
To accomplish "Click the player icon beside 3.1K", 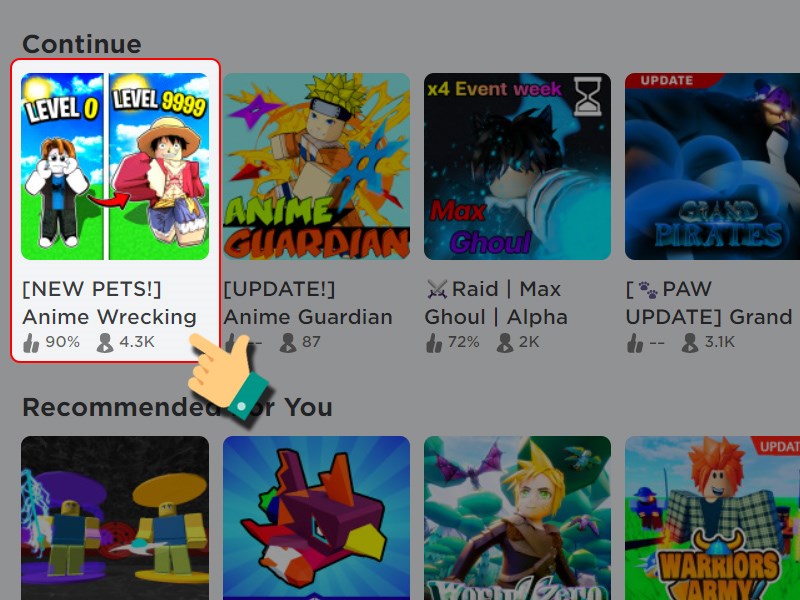I will pyautogui.click(x=690, y=343).
